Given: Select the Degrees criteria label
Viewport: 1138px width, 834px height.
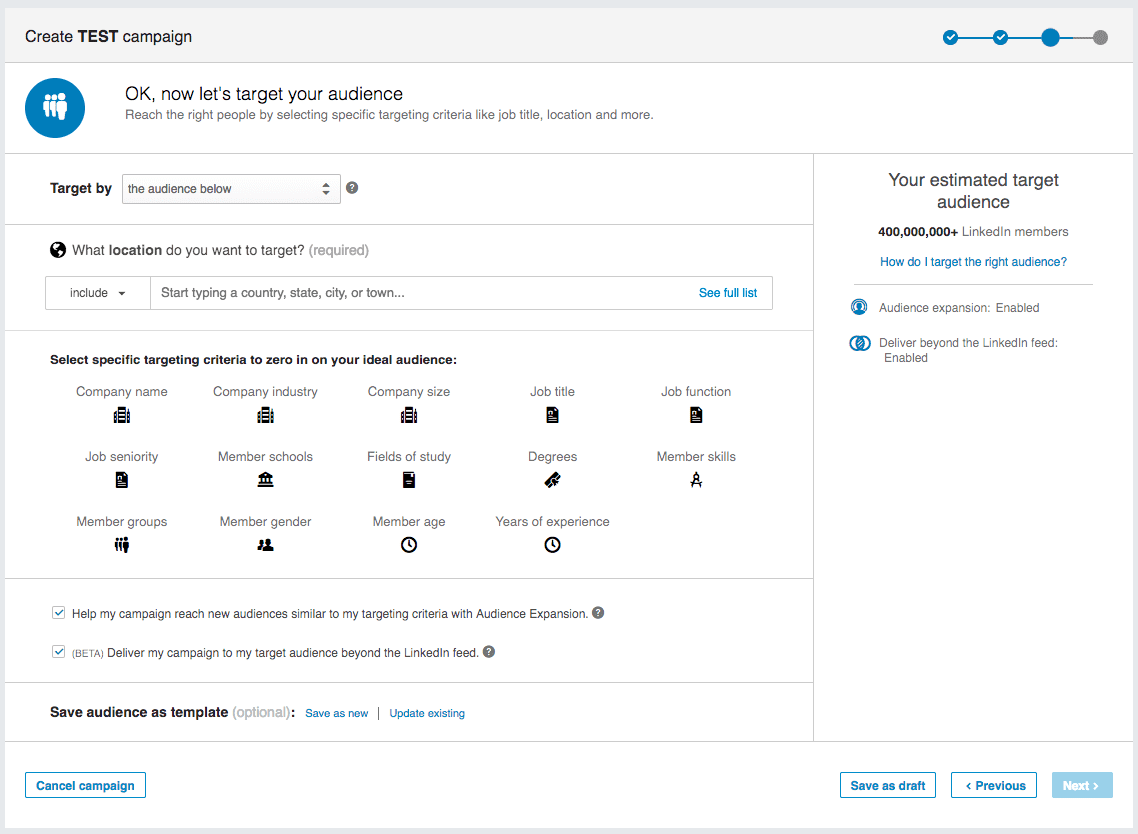Looking at the screenshot, I should [x=552, y=457].
